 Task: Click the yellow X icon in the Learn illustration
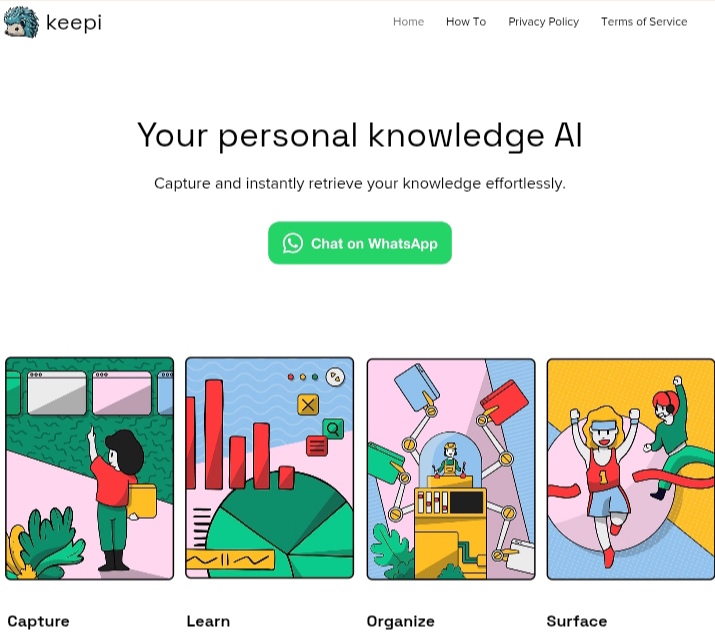point(308,404)
